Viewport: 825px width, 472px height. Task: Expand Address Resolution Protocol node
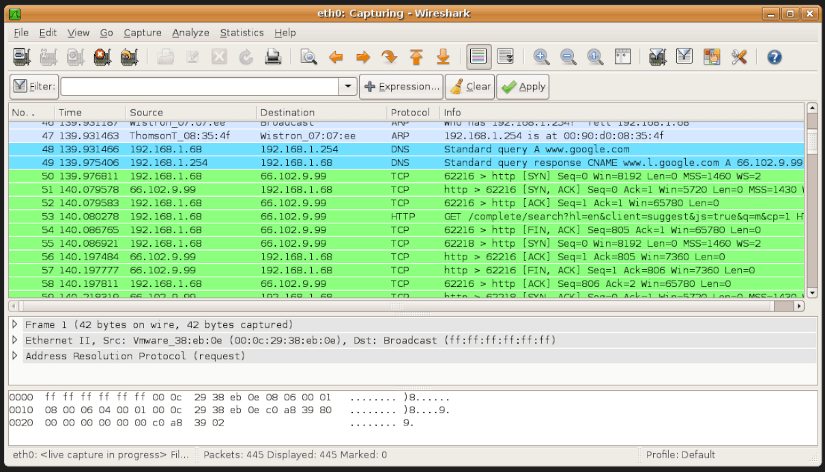click(15, 356)
